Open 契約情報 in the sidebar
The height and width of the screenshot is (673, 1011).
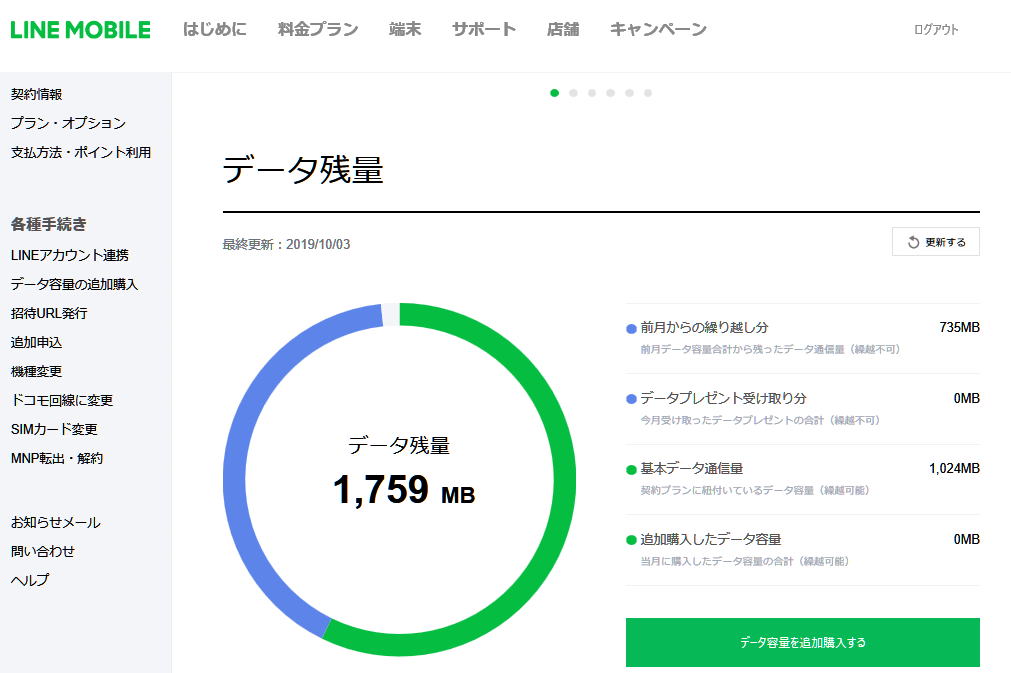[37, 94]
